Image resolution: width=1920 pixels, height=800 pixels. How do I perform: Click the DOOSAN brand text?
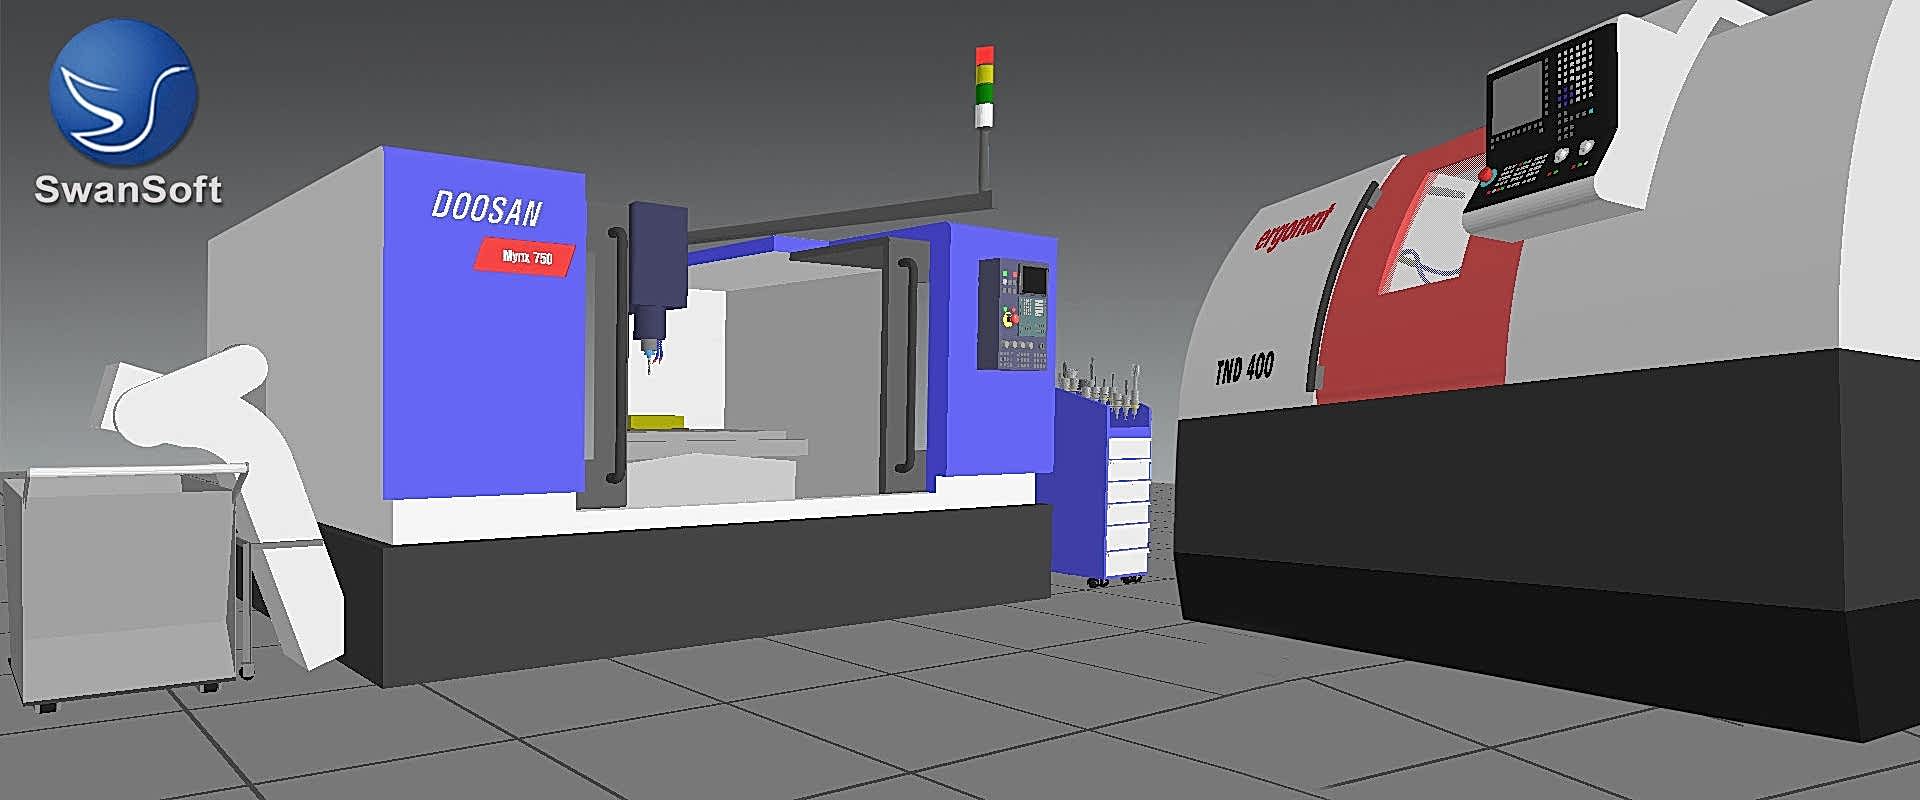(486, 209)
